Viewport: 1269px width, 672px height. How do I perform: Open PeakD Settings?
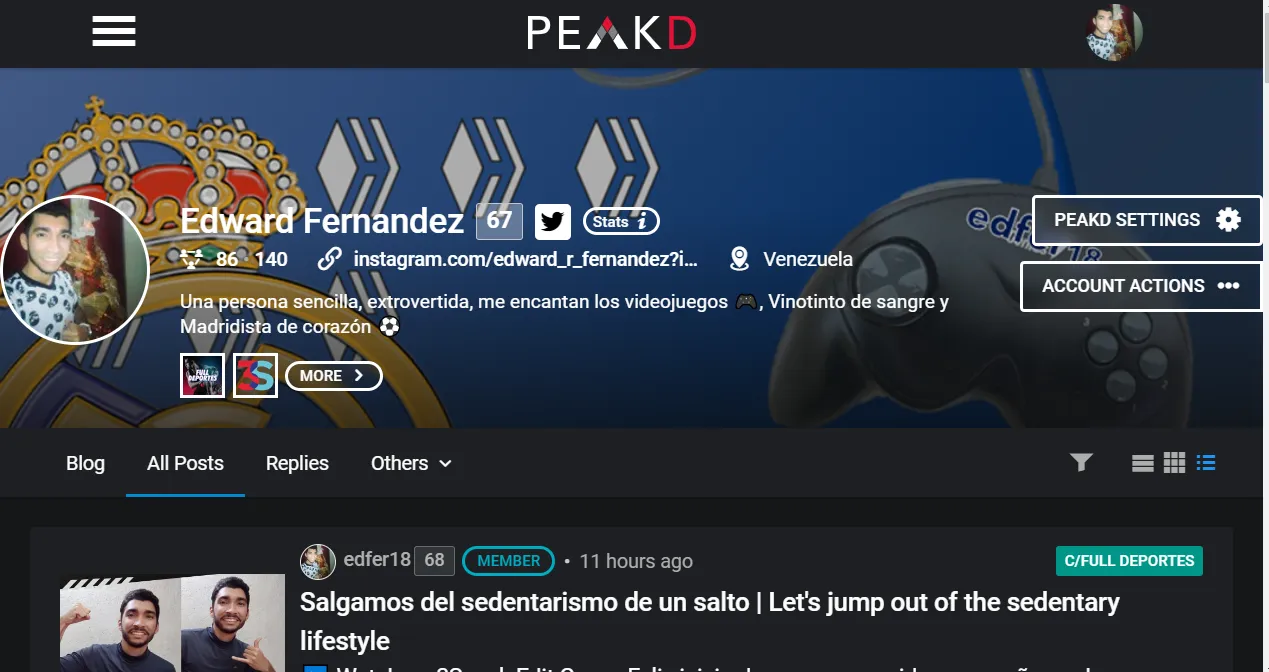1147,220
